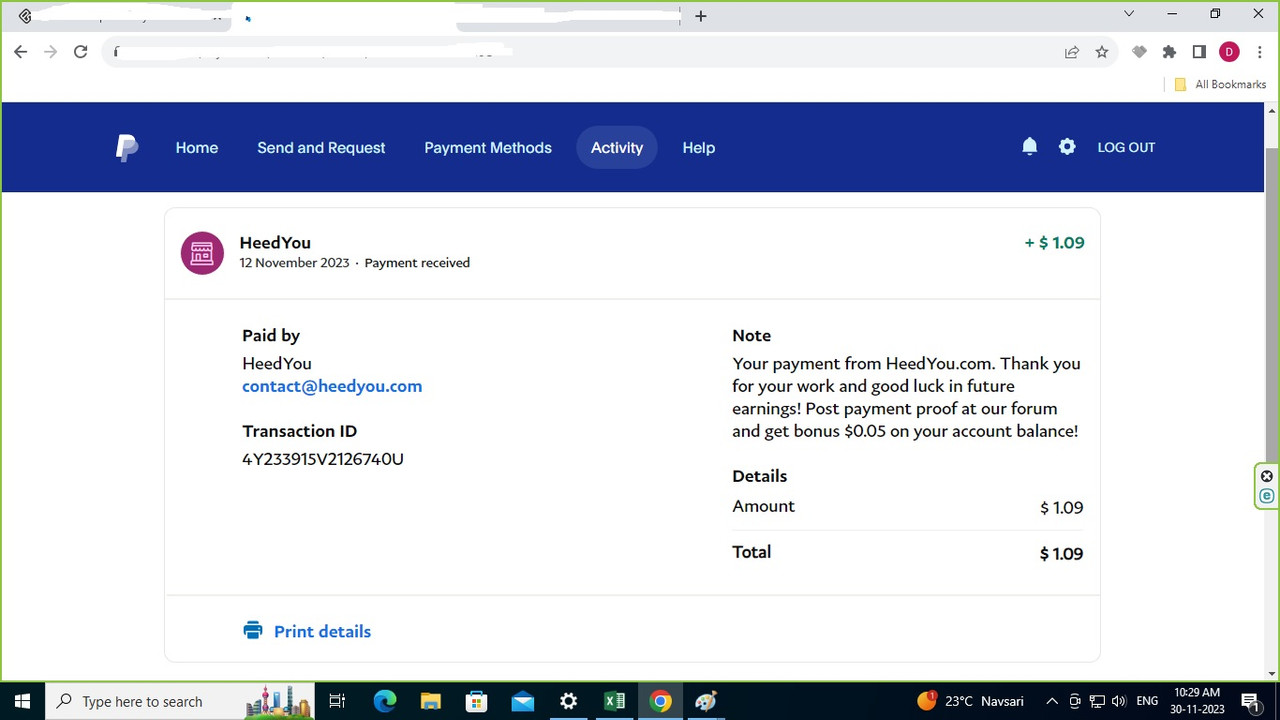Screen dimensions: 1280x720
Task: Click the Chrome icon on the taskbar
Action: [x=660, y=701]
